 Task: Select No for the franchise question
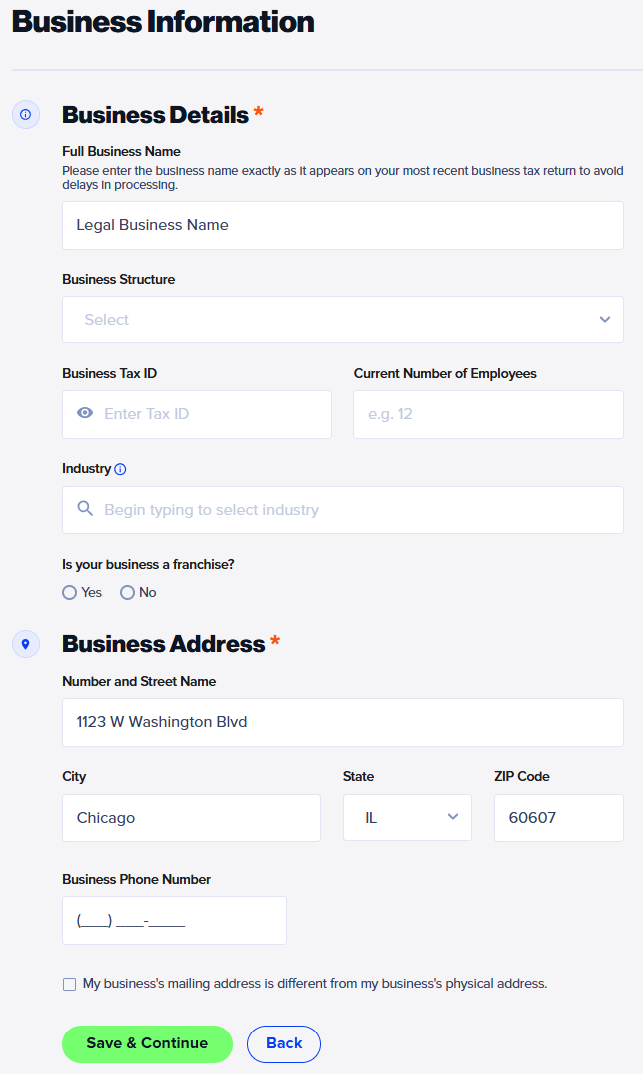(126, 592)
